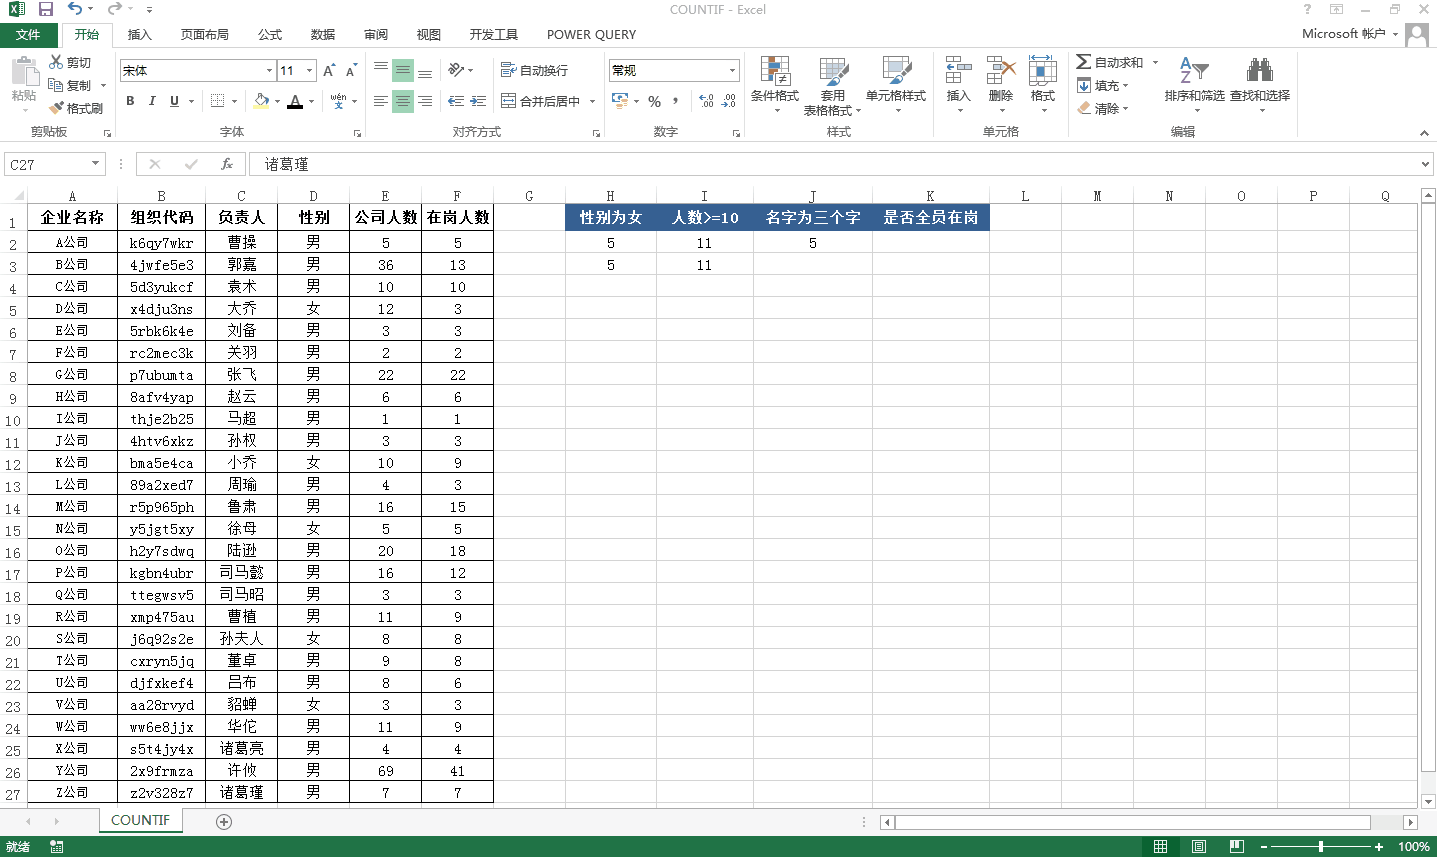This screenshot has width=1437, height=857.
Task: Switch to Page Layout view icon
Action: click(1198, 847)
